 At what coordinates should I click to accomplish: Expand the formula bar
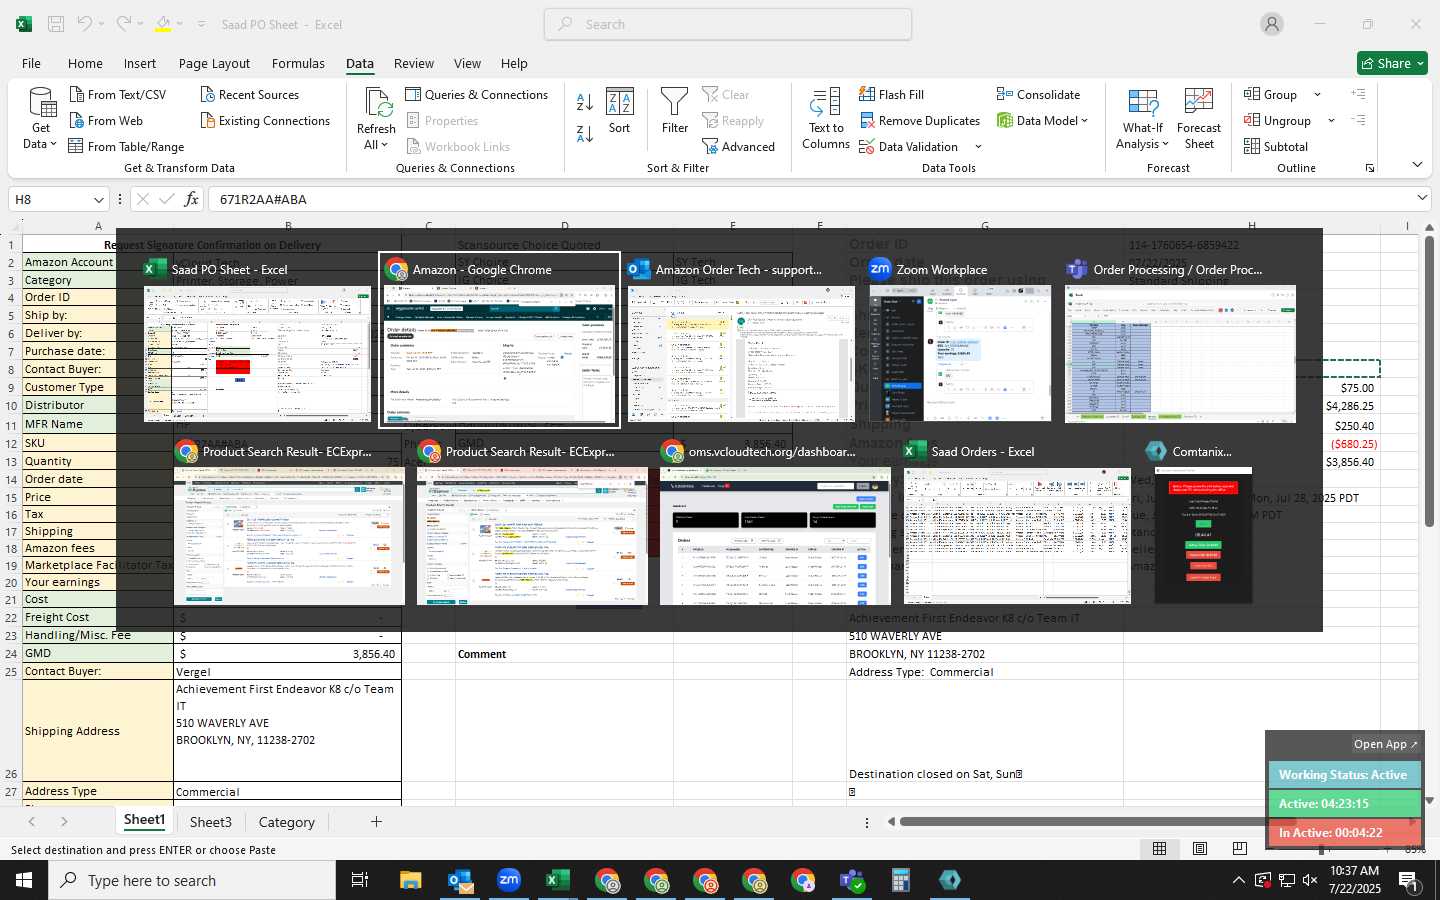1422,199
